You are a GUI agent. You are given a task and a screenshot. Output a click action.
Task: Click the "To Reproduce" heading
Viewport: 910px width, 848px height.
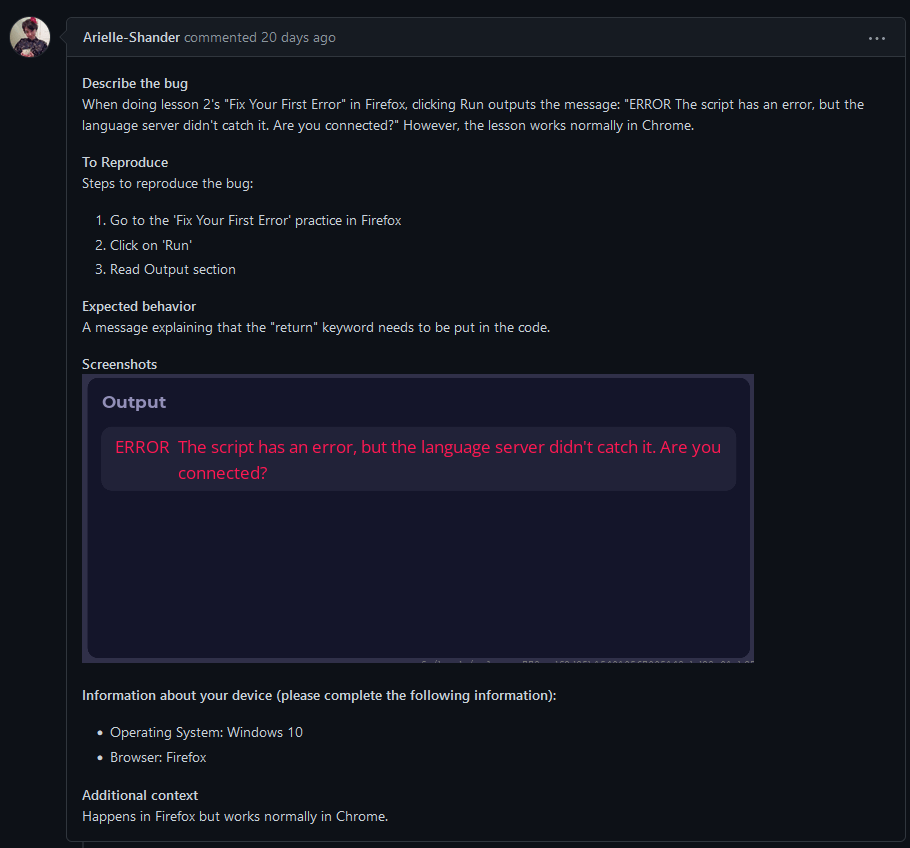(125, 162)
